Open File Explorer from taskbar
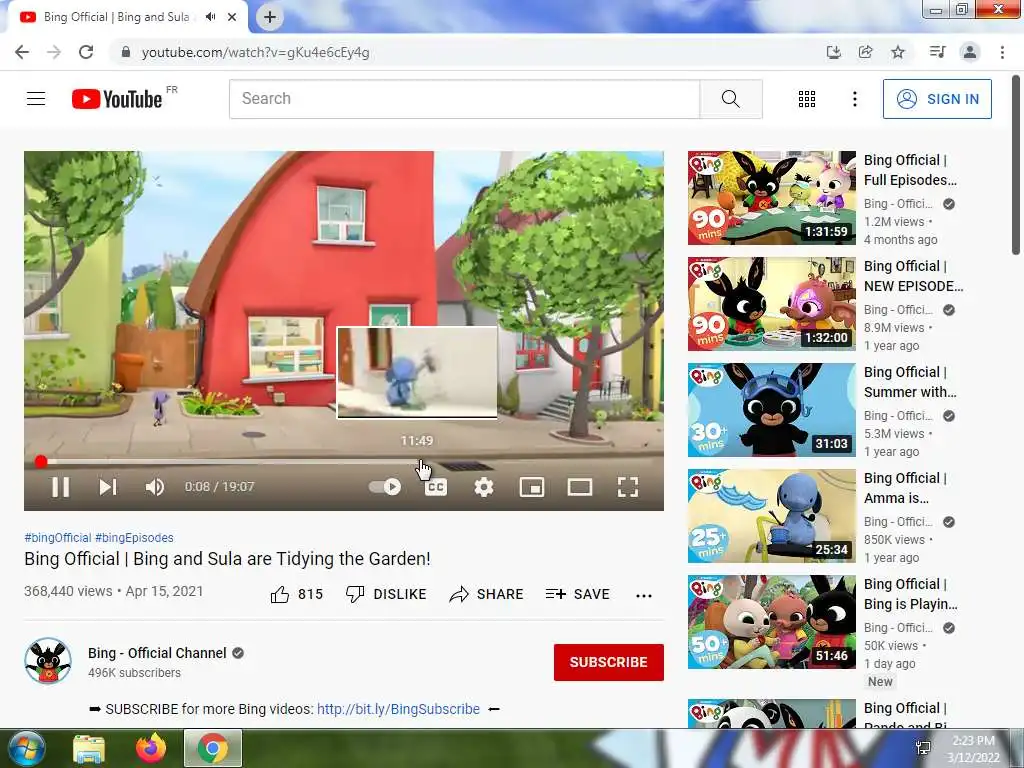Screen dimensions: 1024x768 tap(89, 748)
